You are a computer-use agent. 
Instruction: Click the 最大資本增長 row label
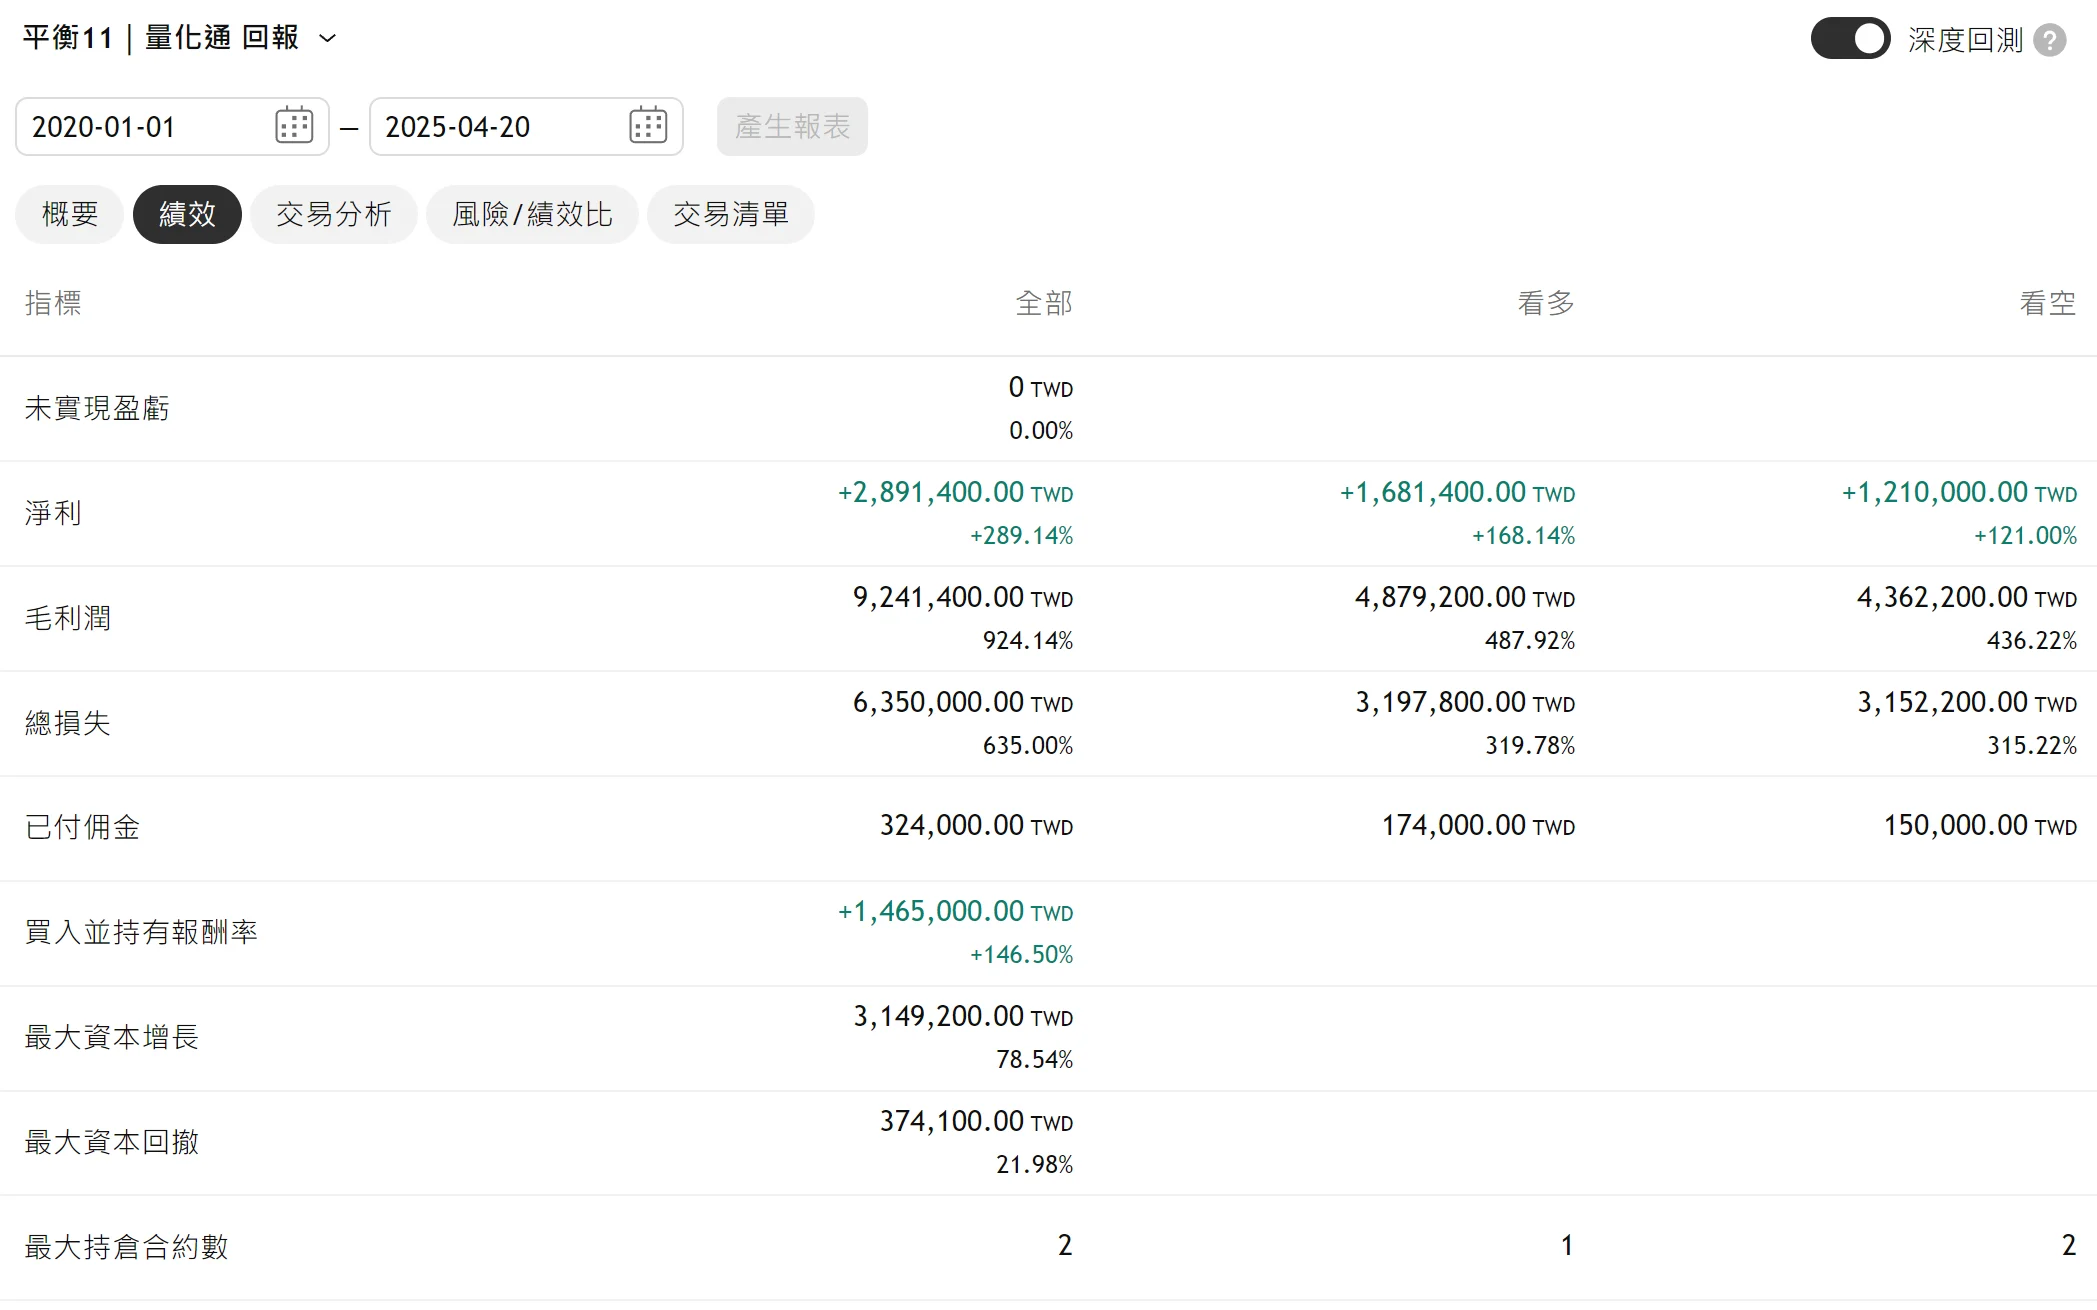[112, 1037]
